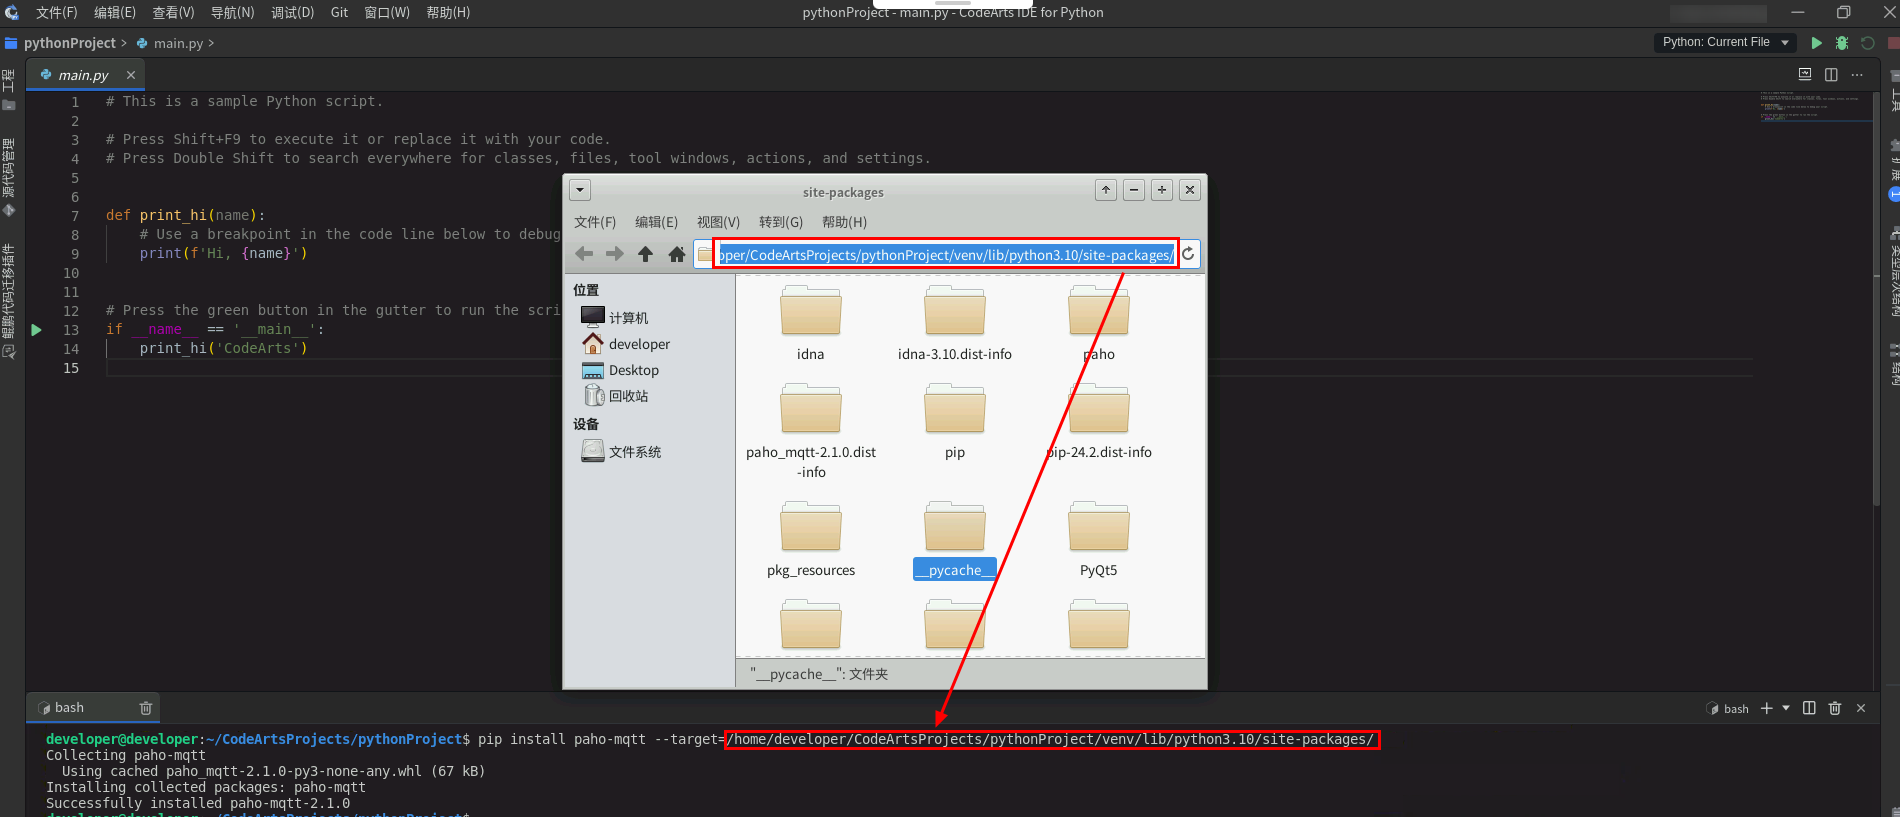This screenshot has width=1900, height=817.
Task: Expand the new terminal profile dropdown arrow
Action: click(1786, 708)
